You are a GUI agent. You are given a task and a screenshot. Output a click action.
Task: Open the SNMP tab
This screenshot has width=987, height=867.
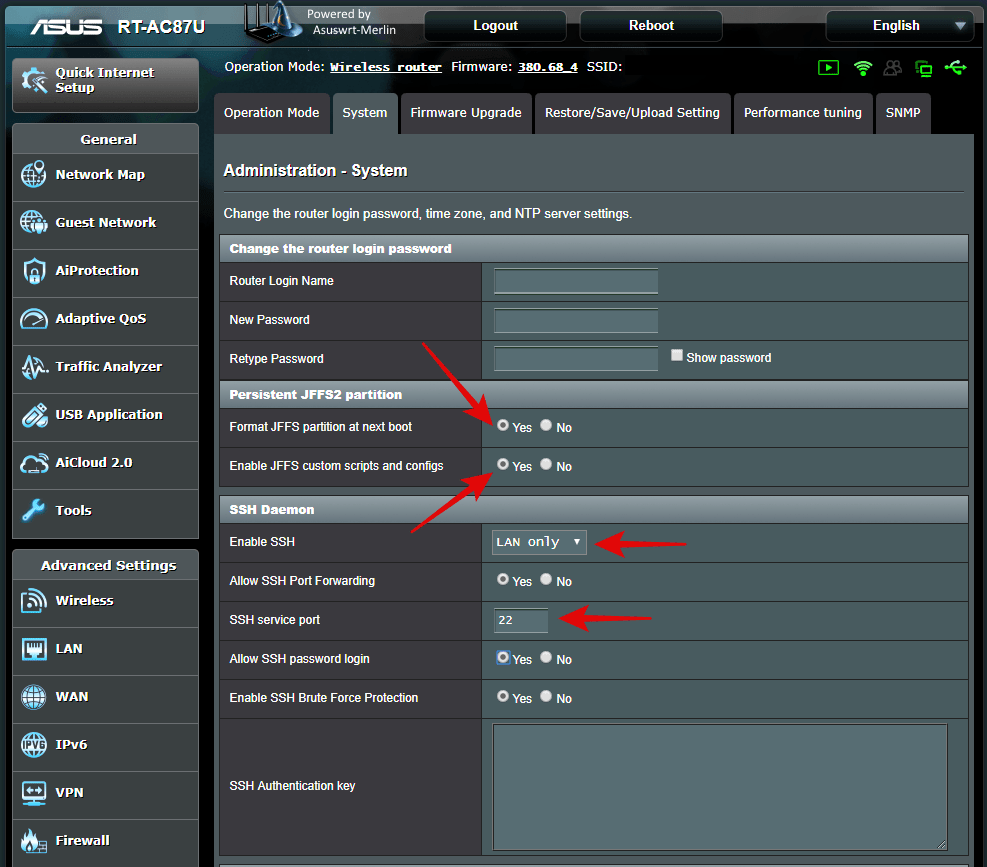tap(903, 113)
